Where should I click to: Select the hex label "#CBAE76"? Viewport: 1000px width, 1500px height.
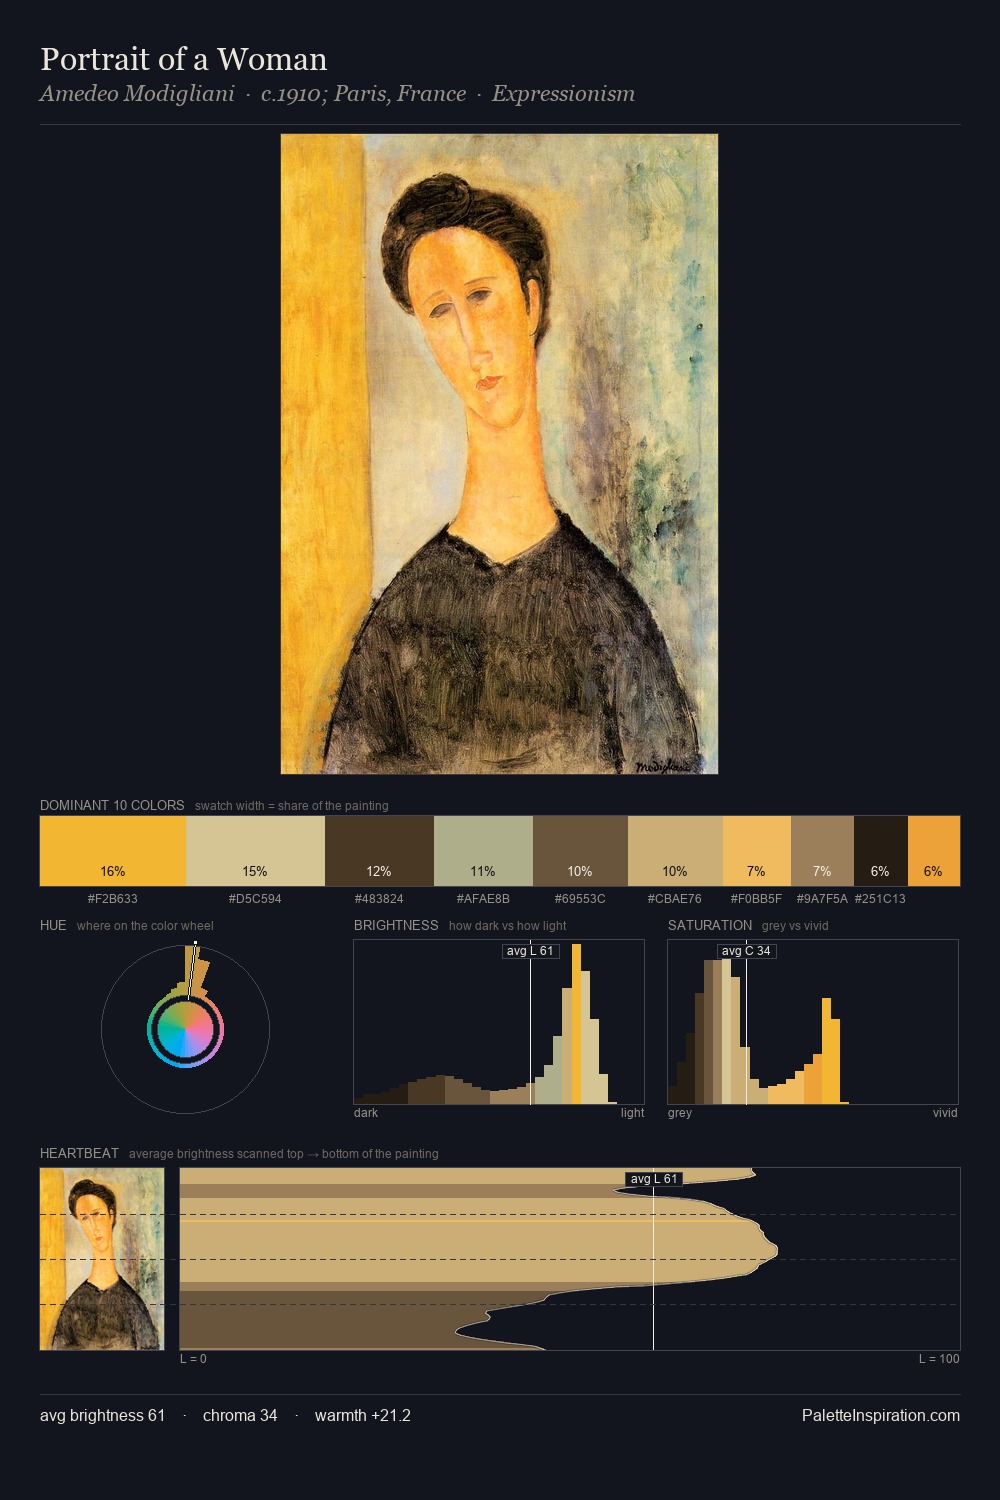pos(675,899)
